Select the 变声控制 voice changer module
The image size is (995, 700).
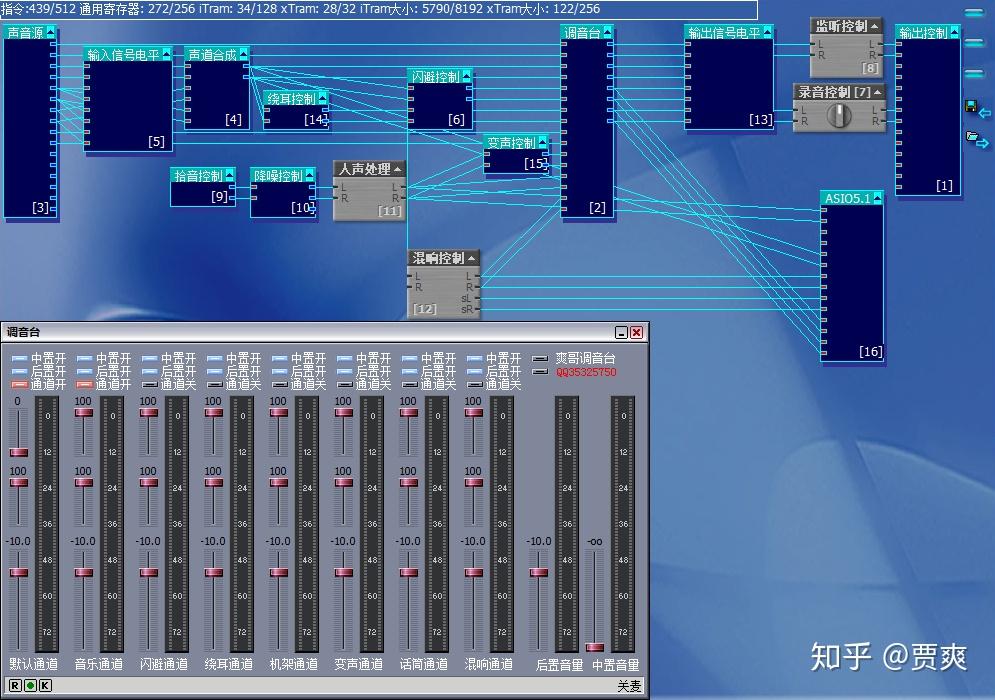[x=514, y=142]
